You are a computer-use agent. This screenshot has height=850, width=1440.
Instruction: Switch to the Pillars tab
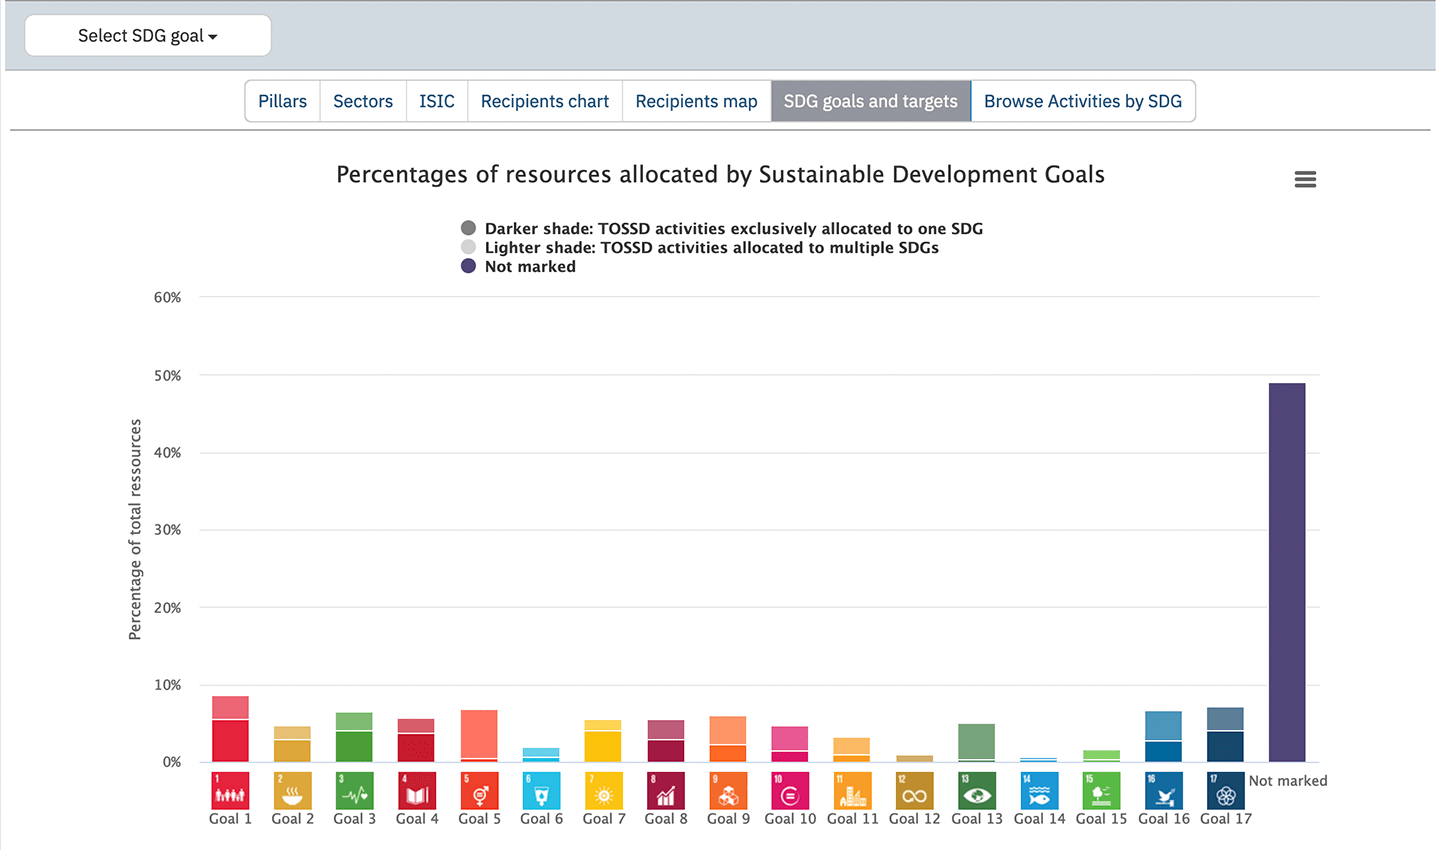(282, 102)
